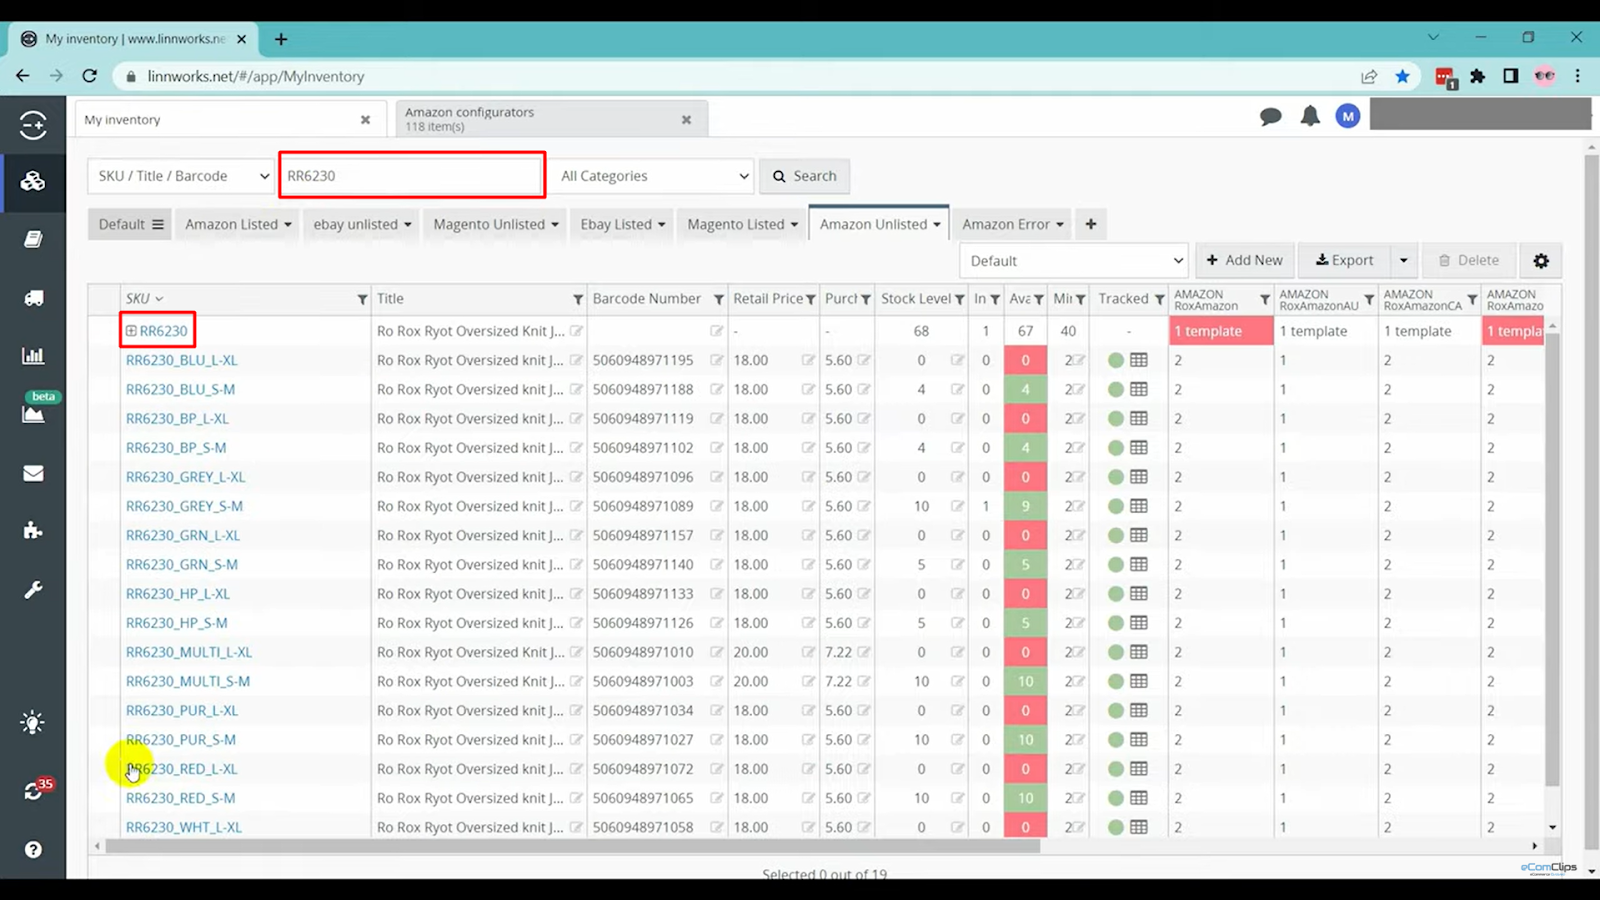The height and width of the screenshot is (900, 1600).
Task: Edit the title of RR6230_BP_S-M row
Action: pos(576,448)
